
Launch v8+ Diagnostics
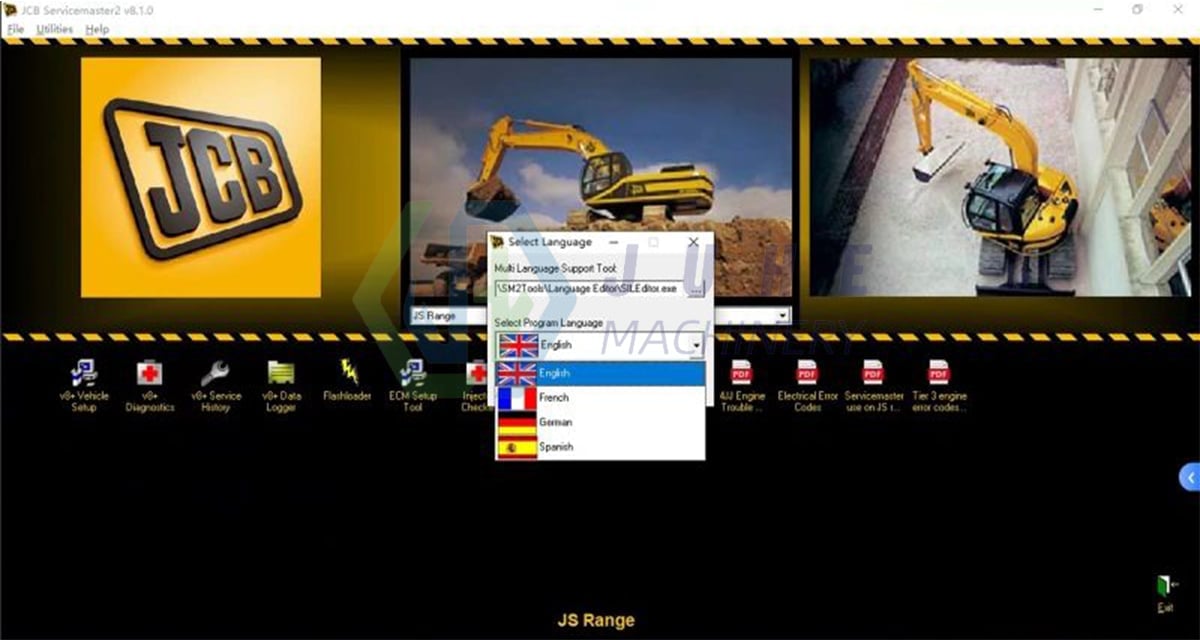click(150, 375)
